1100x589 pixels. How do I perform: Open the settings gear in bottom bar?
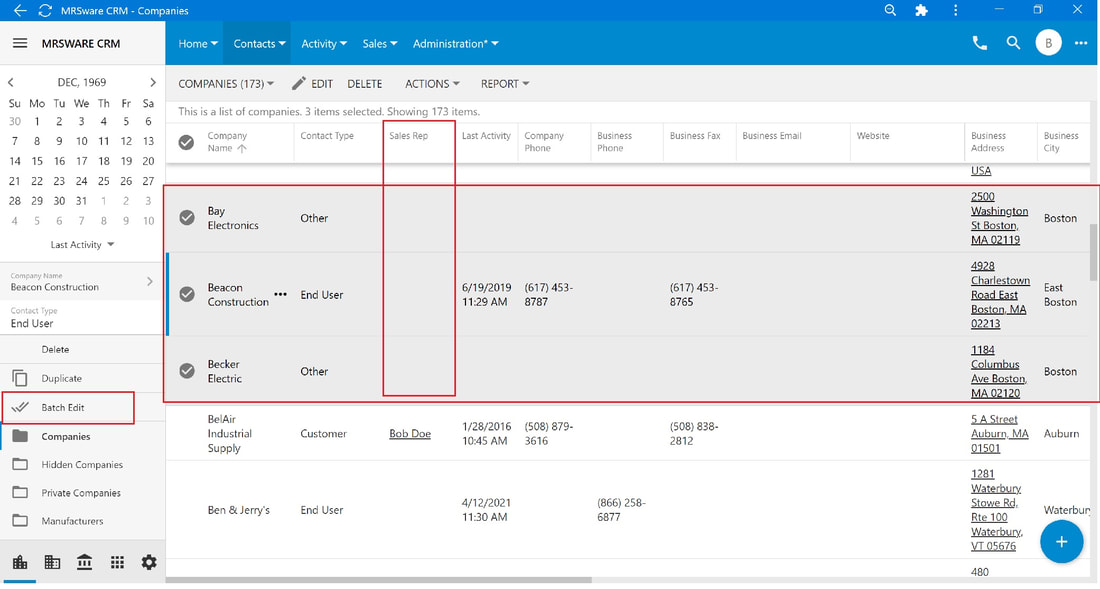tap(149, 562)
